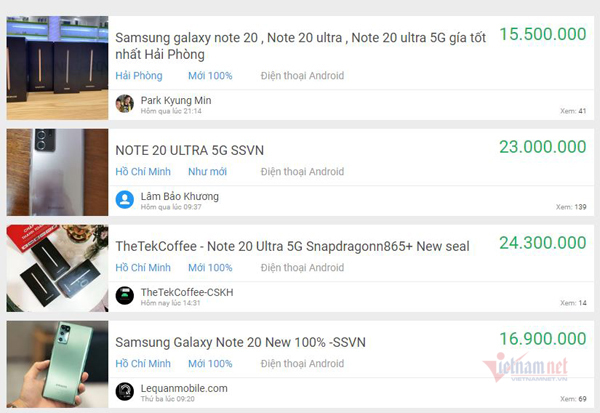Open the TheTekCoffee listing thumbnail
The image size is (600, 413).
(57, 261)
